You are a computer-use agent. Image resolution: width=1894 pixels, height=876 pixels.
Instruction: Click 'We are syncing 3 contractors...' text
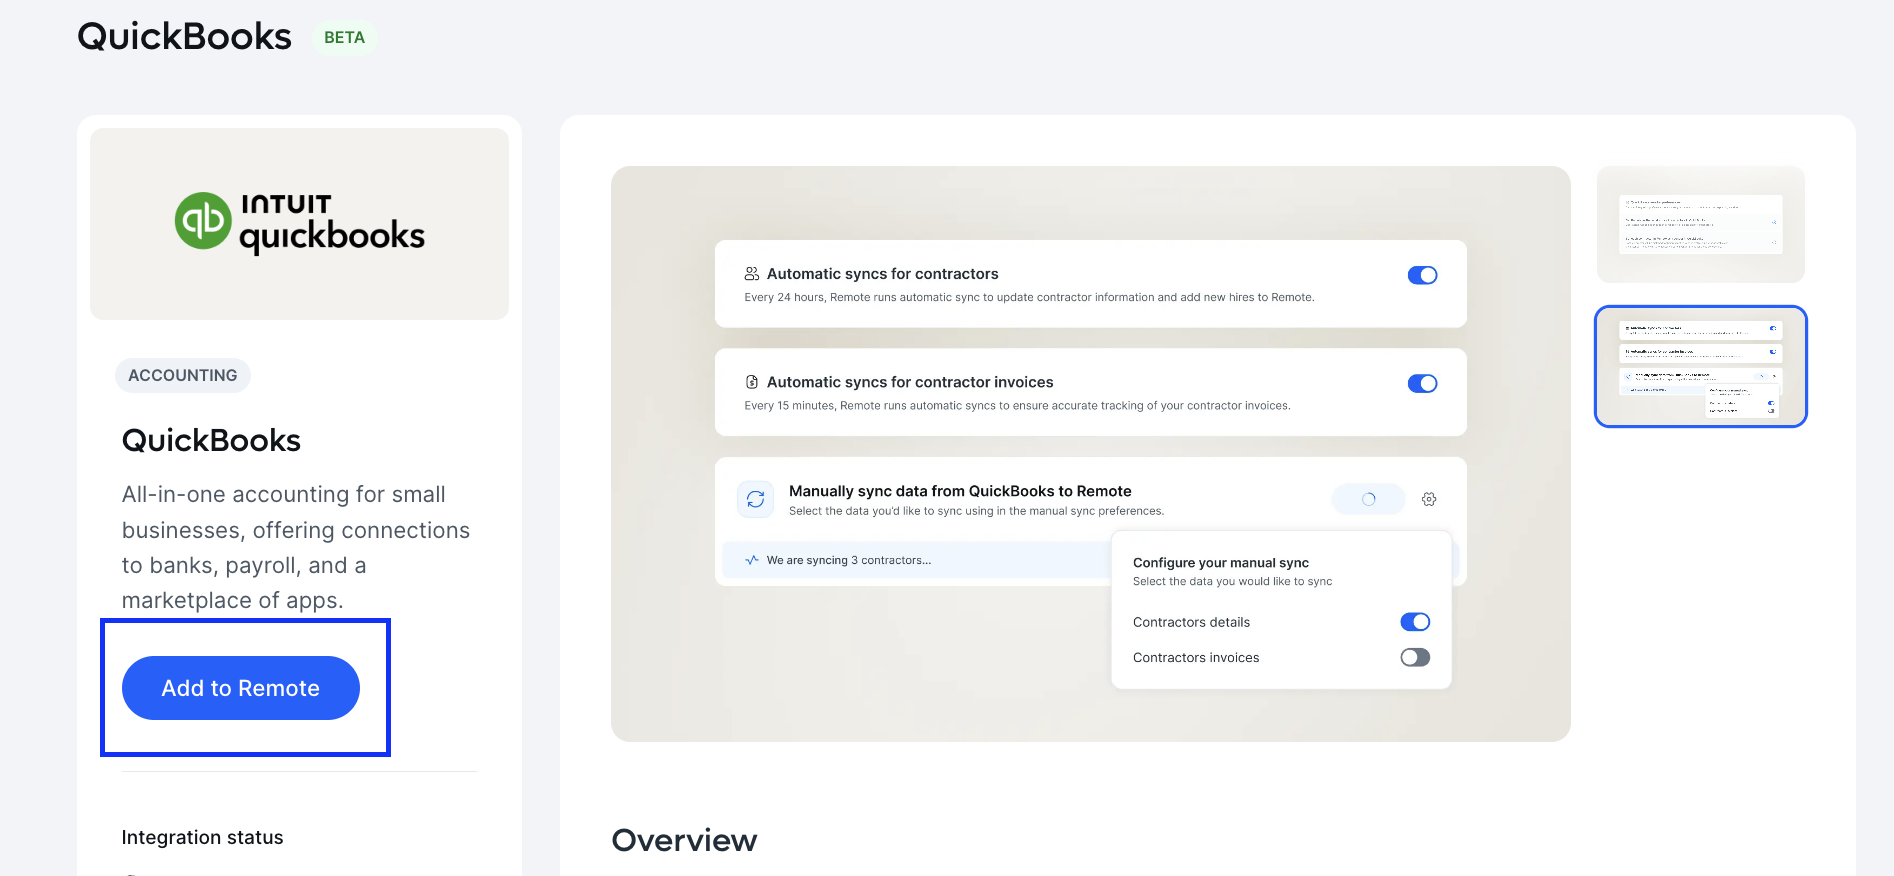coord(848,560)
